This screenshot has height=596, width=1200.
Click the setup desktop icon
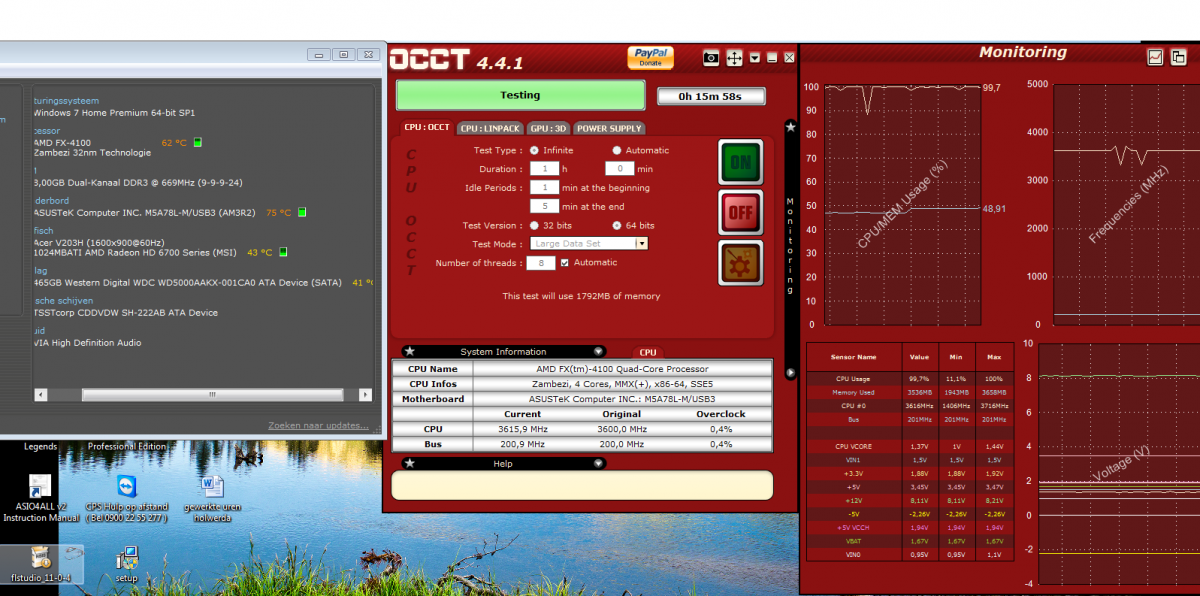tap(127, 565)
